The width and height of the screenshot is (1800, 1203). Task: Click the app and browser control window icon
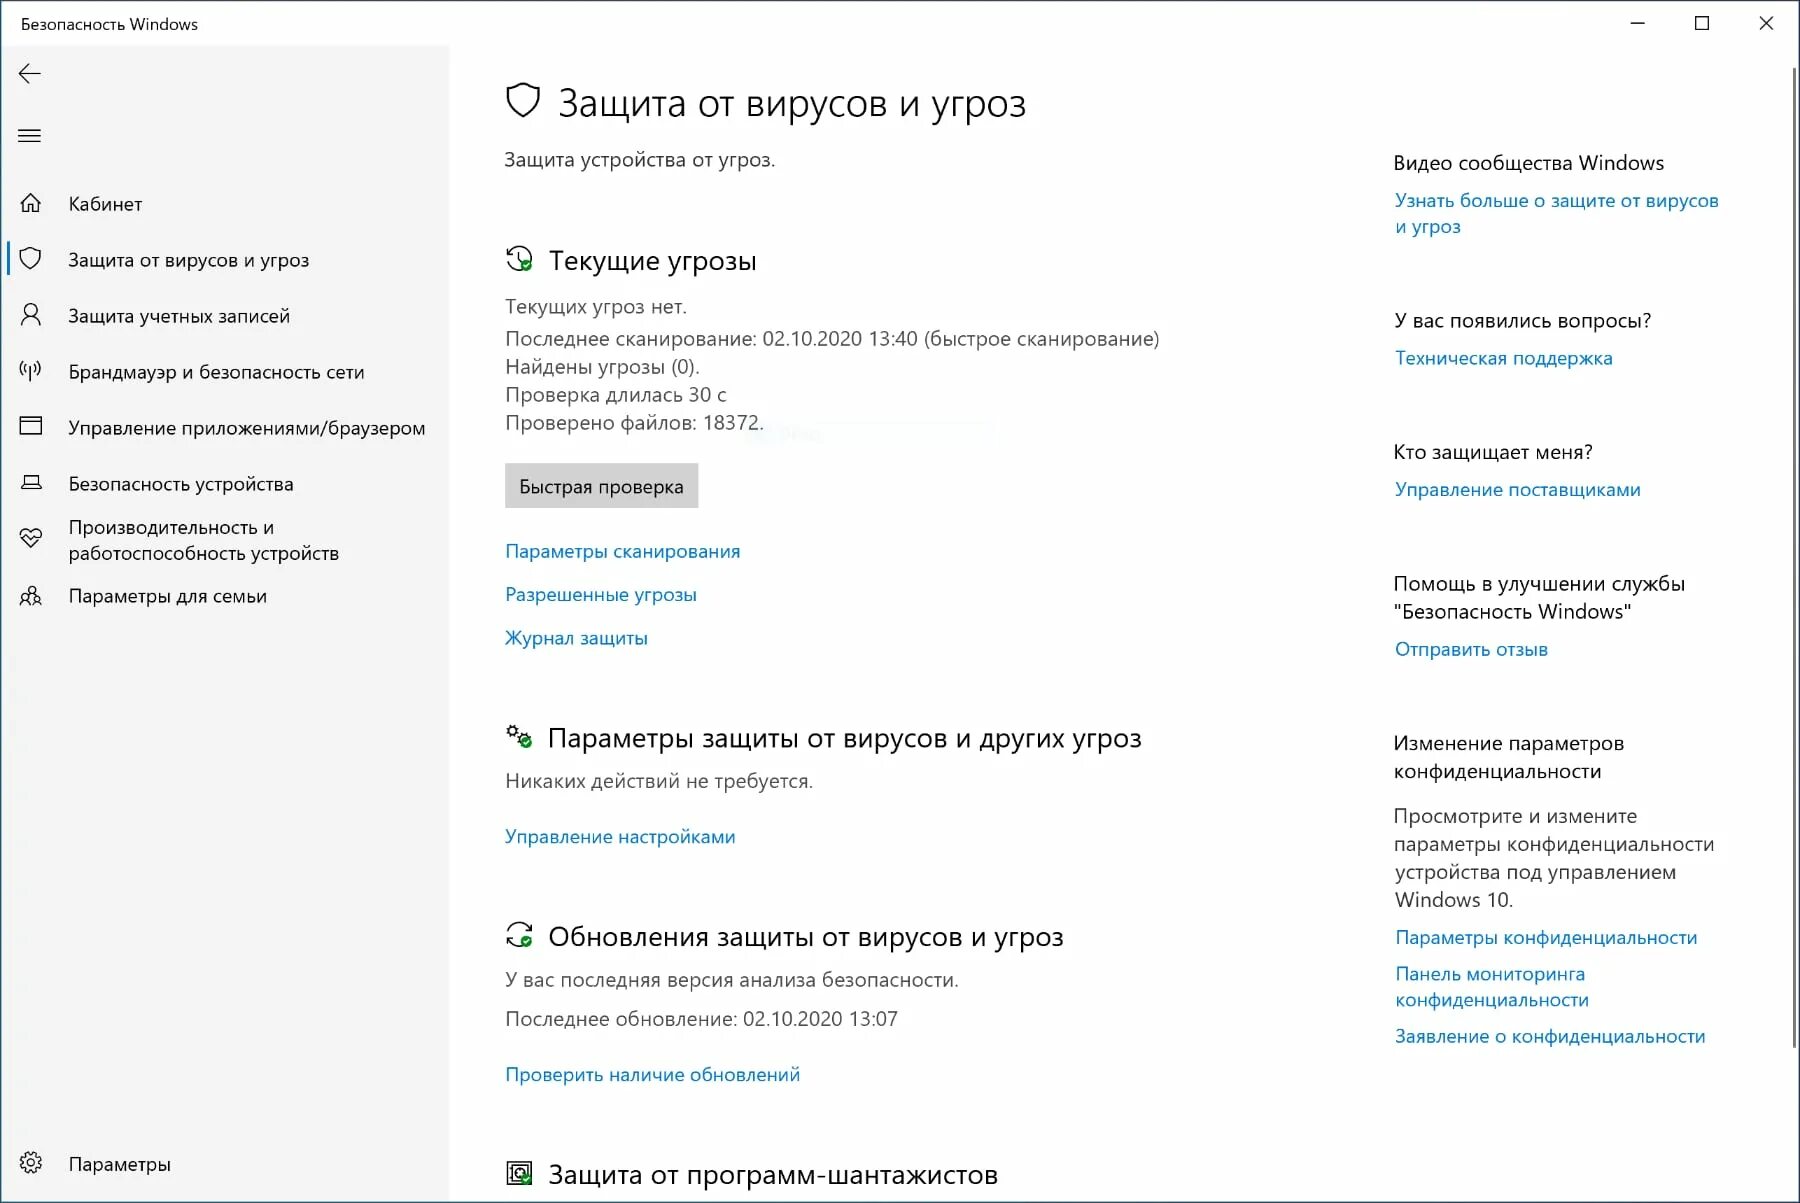[x=31, y=426]
